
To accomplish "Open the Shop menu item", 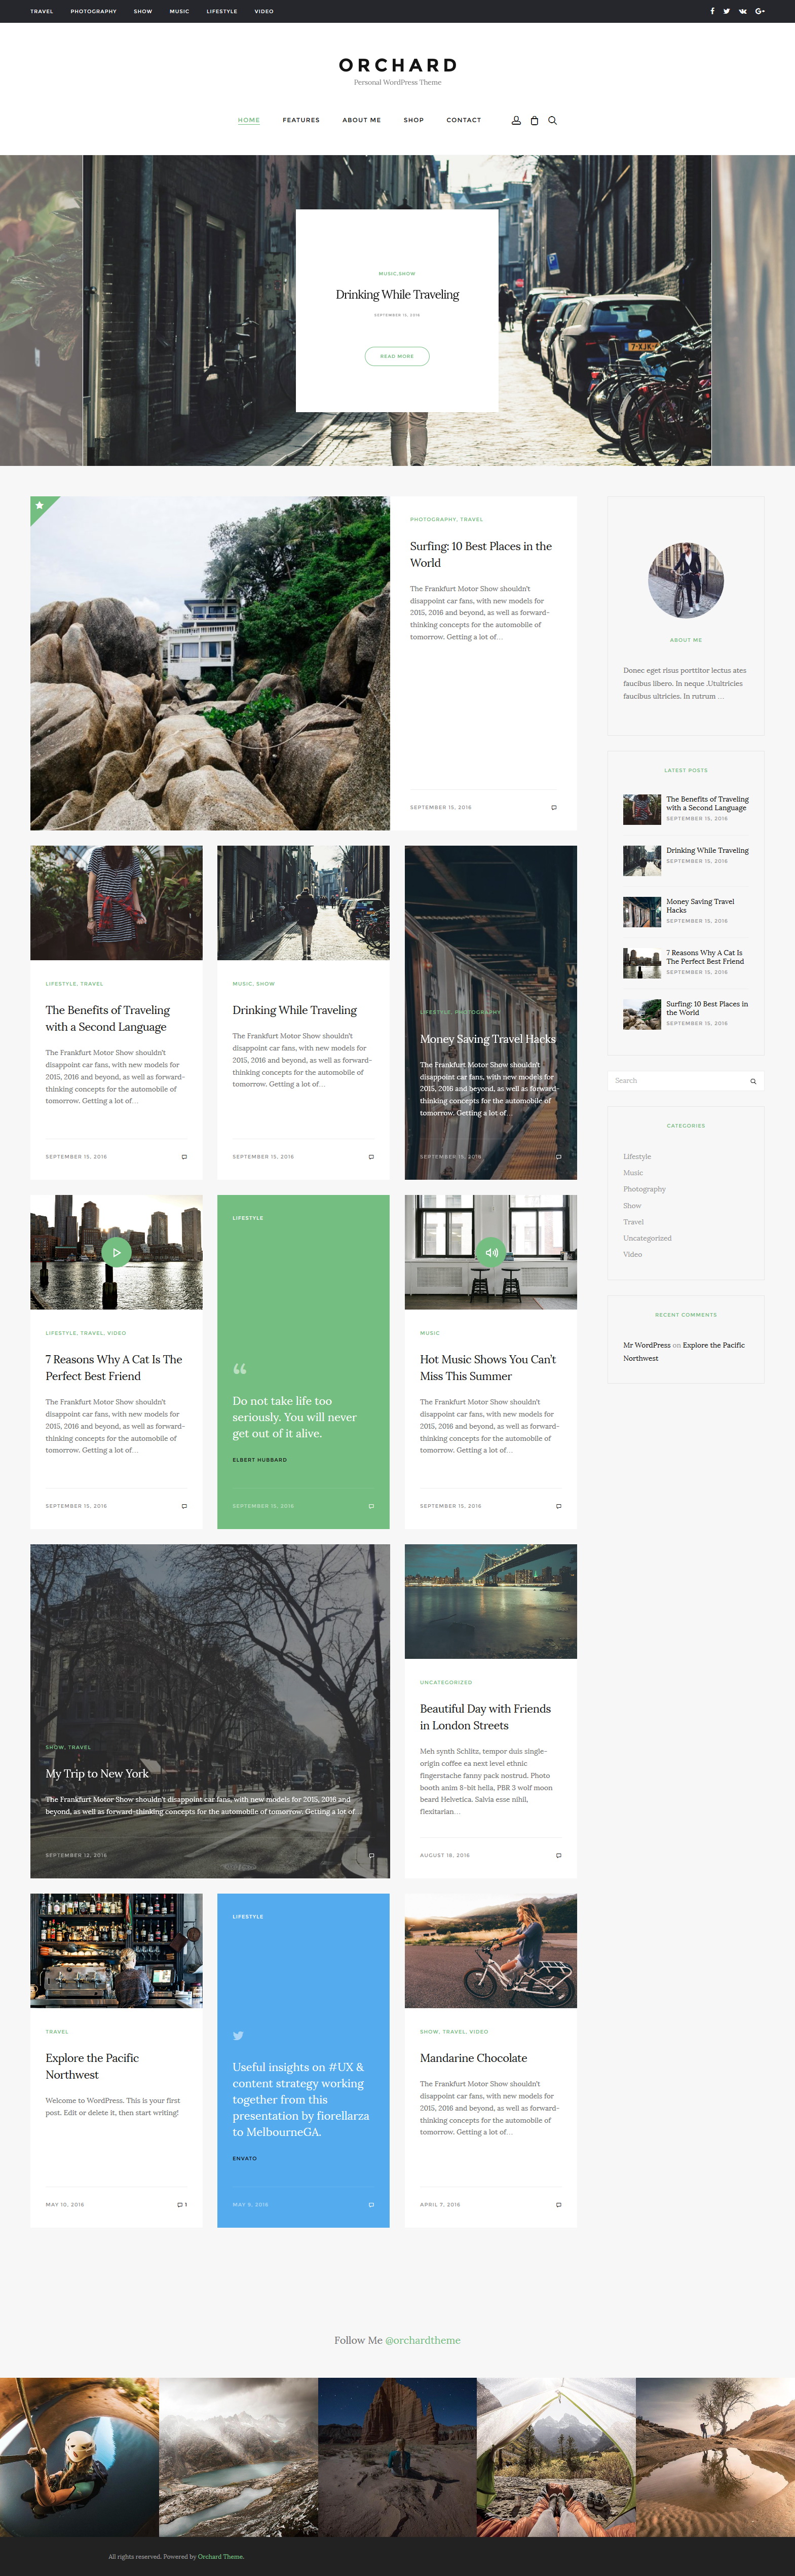I will pos(414,120).
